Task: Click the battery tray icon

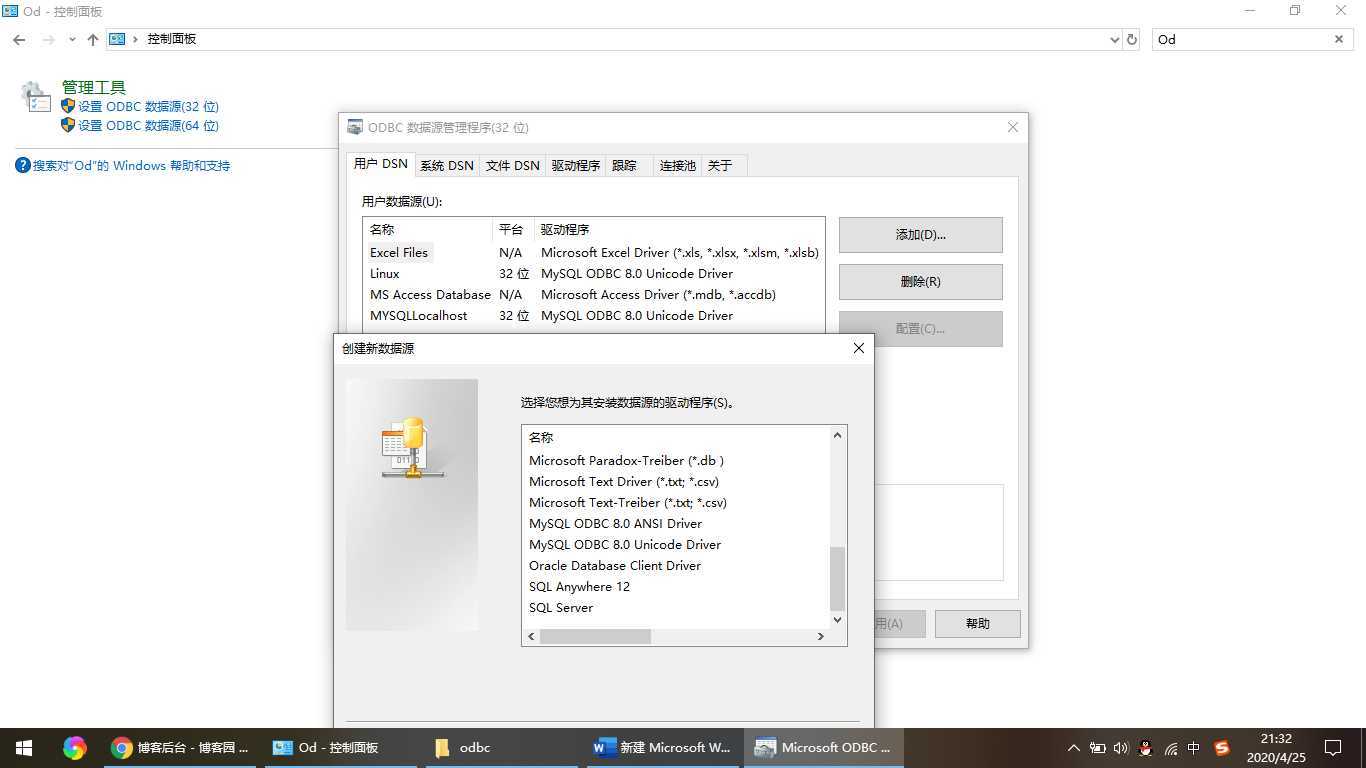Action: coord(1097,747)
